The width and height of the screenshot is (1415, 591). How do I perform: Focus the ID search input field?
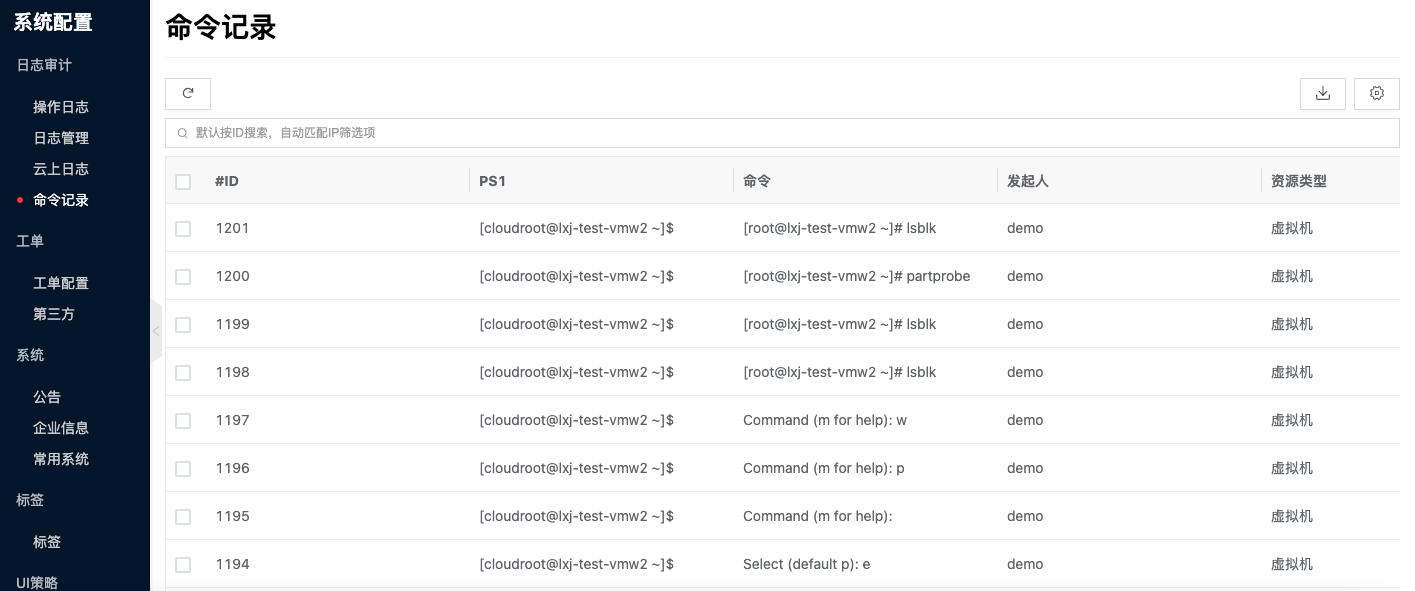[782, 133]
